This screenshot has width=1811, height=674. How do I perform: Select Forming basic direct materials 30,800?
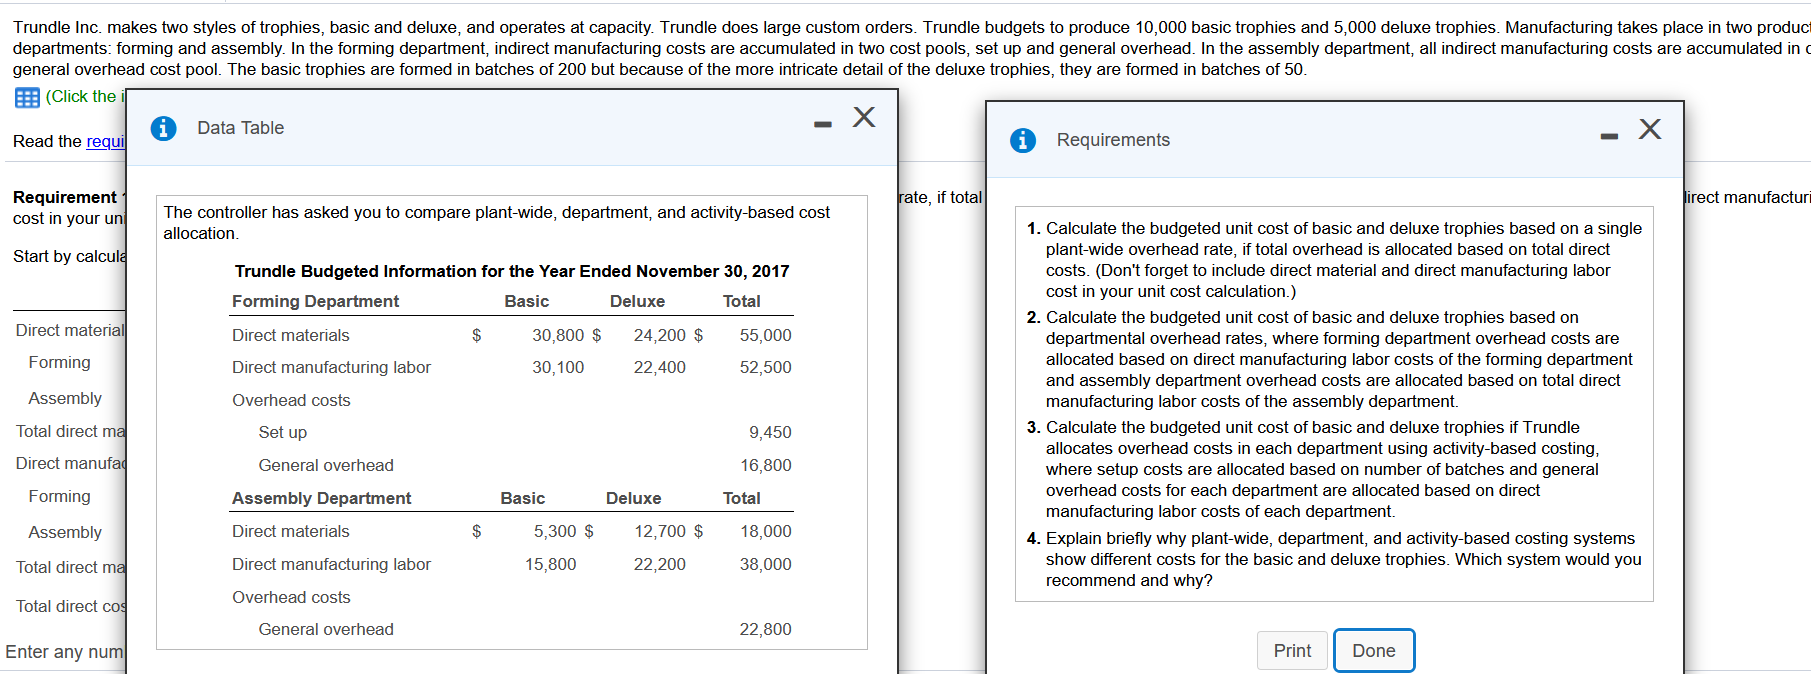(x=557, y=335)
